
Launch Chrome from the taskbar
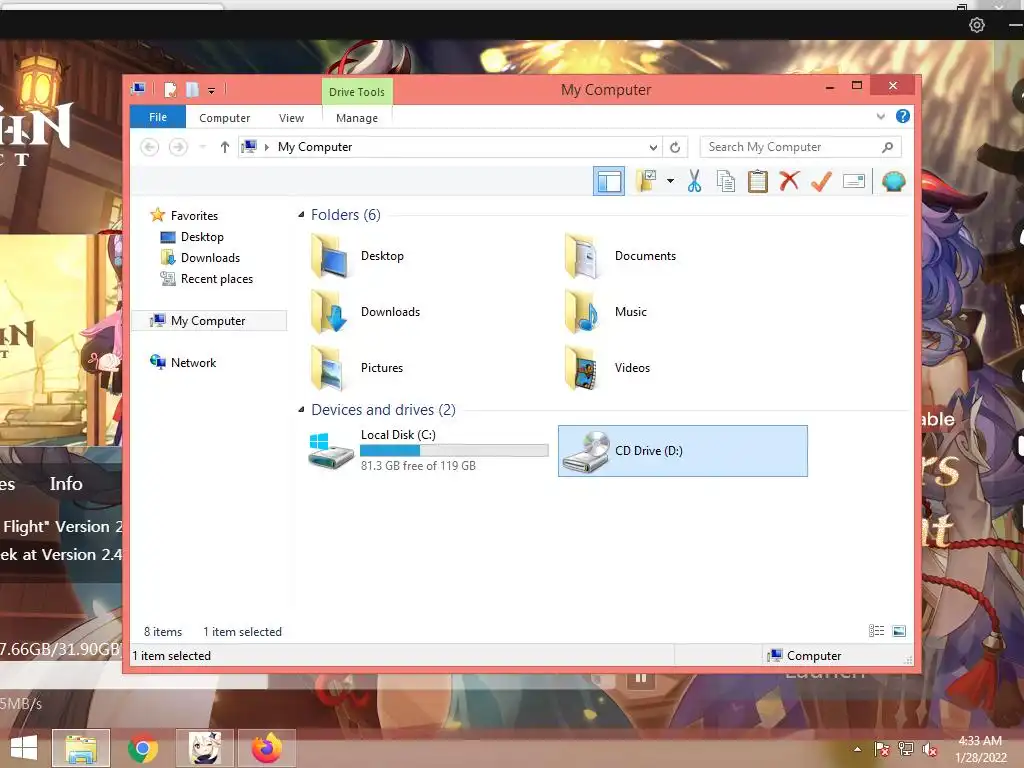143,748
